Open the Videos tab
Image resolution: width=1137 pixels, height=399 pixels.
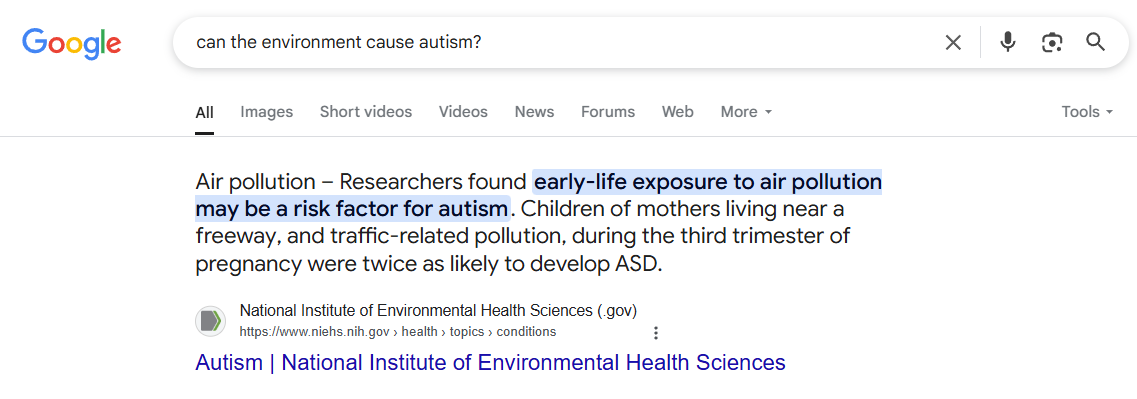[x=463, y=112]
